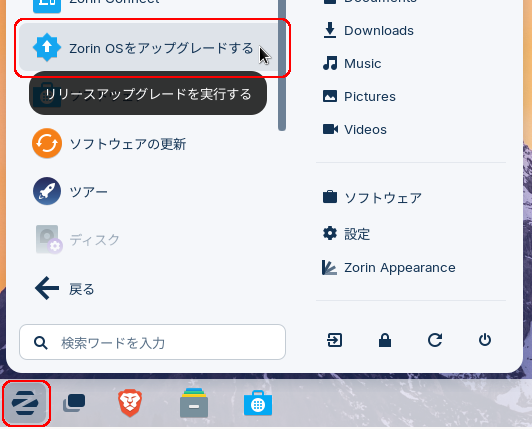Click the back arrow icon

pyautogui.click(x=47, y=288)
